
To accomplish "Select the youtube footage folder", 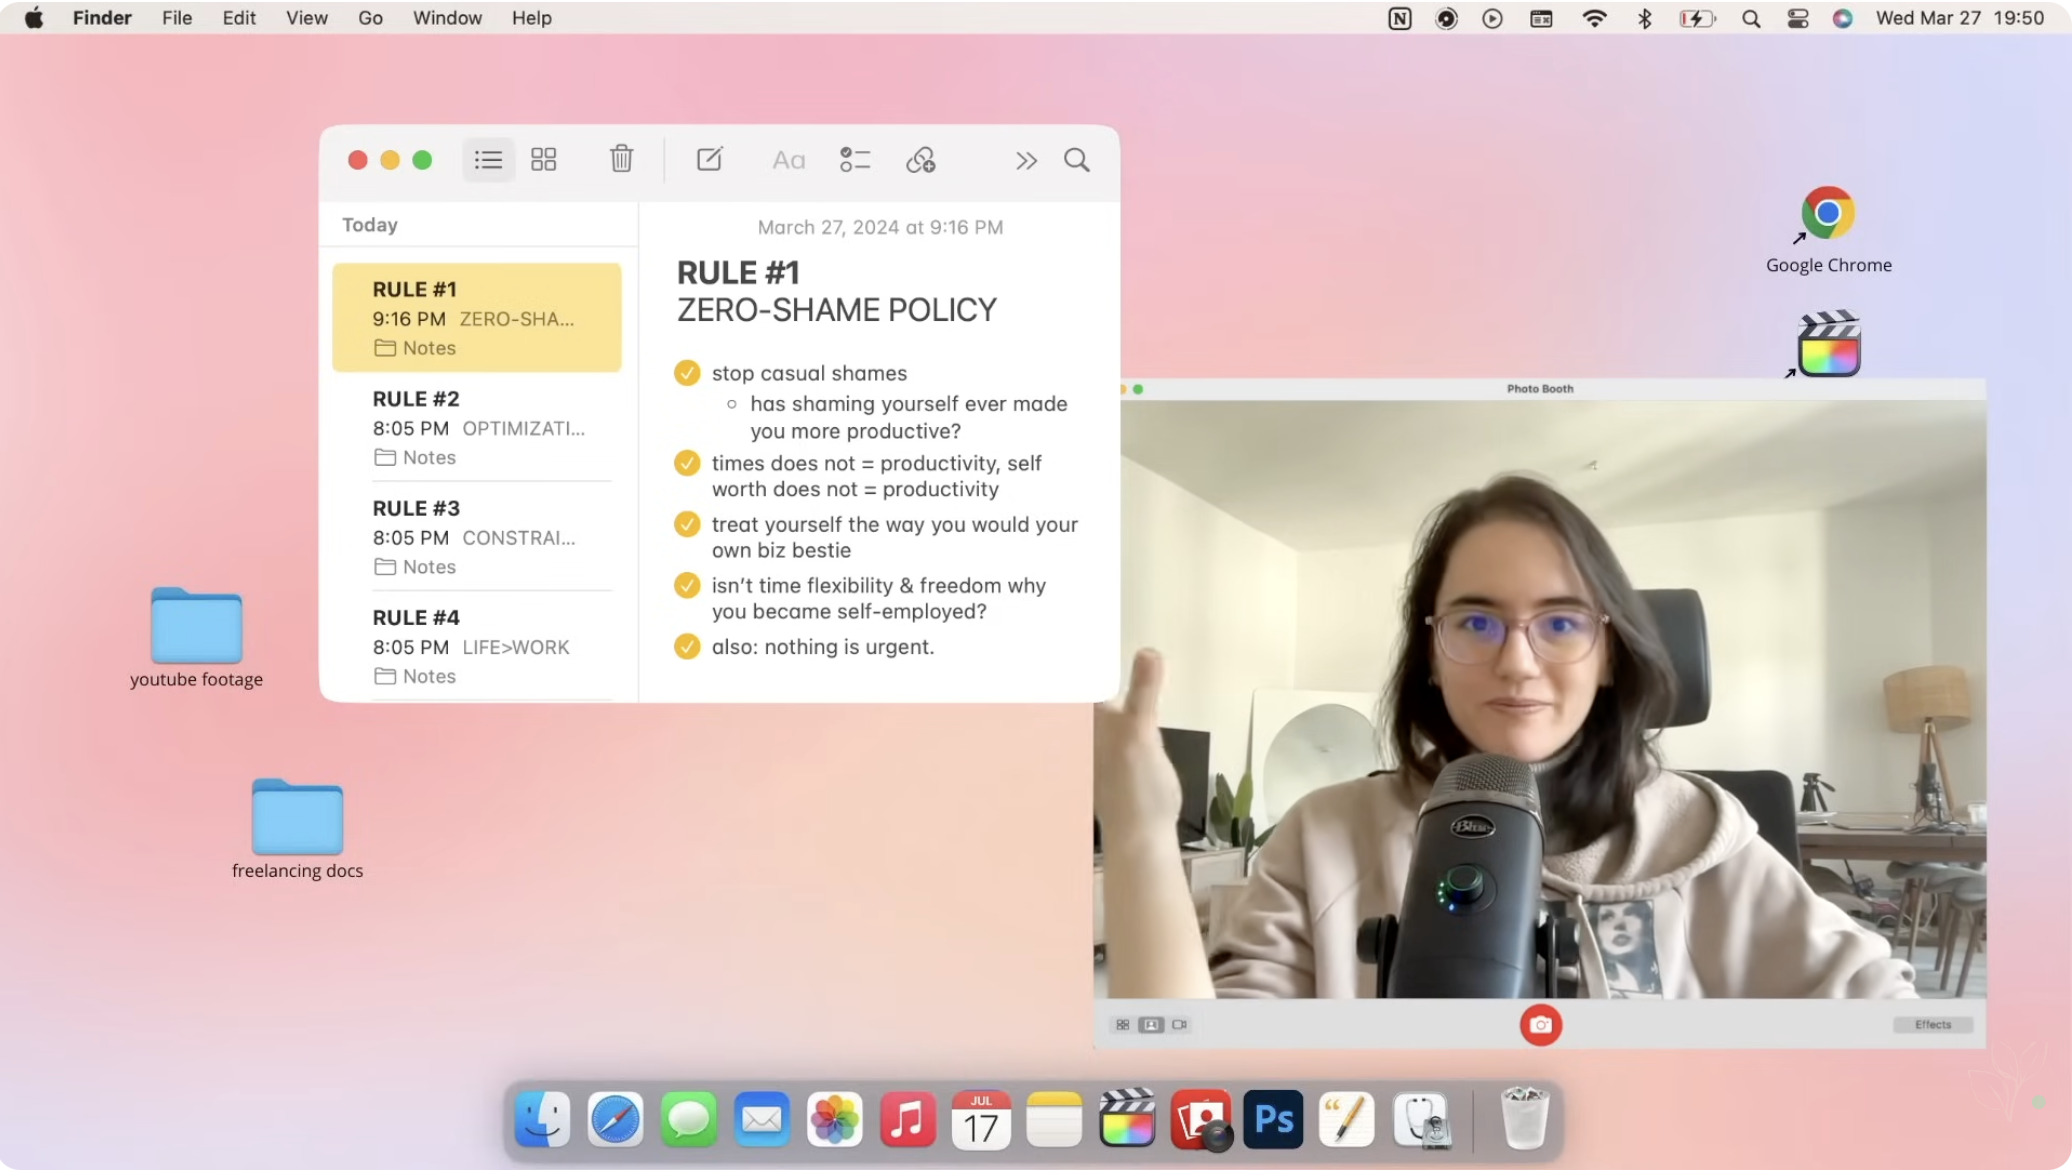I will (196, 638).
